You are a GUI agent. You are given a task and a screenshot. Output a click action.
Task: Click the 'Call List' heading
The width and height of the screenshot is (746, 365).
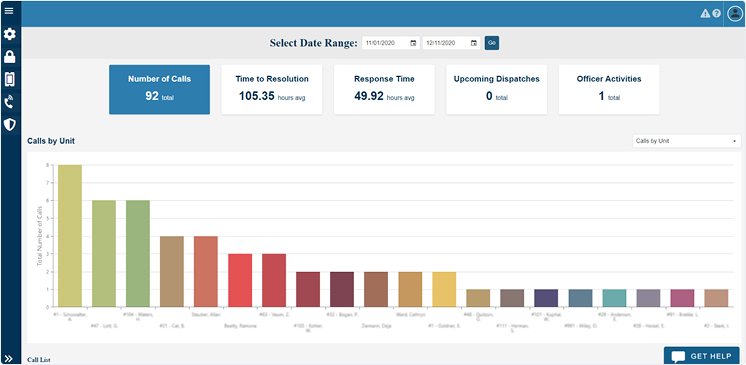39,360
